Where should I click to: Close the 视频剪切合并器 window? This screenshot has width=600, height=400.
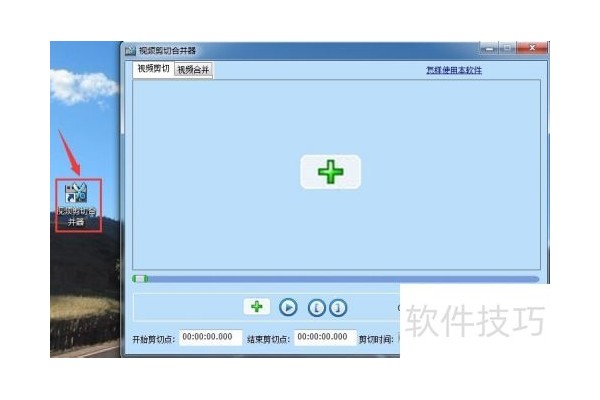click(532, 48)
